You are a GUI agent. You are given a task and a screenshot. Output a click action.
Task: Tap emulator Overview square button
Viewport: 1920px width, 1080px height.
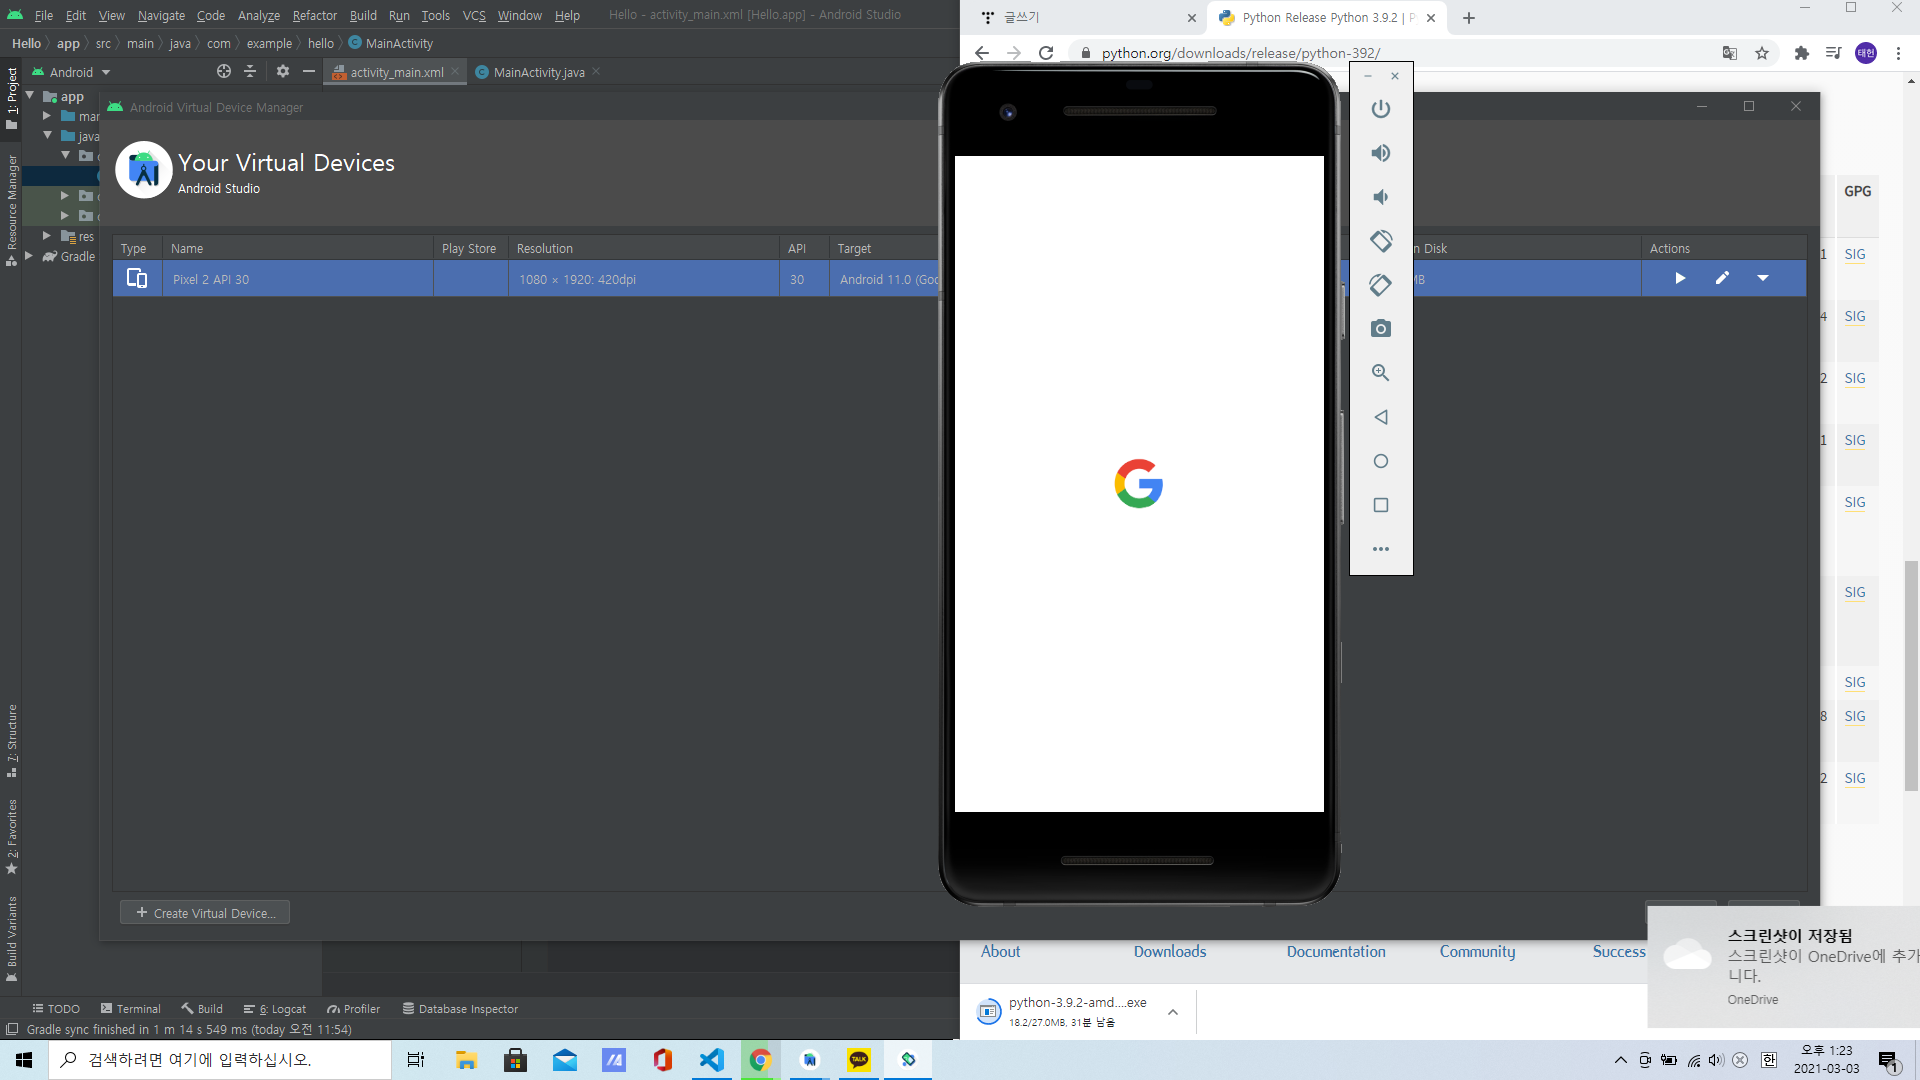1381,505
